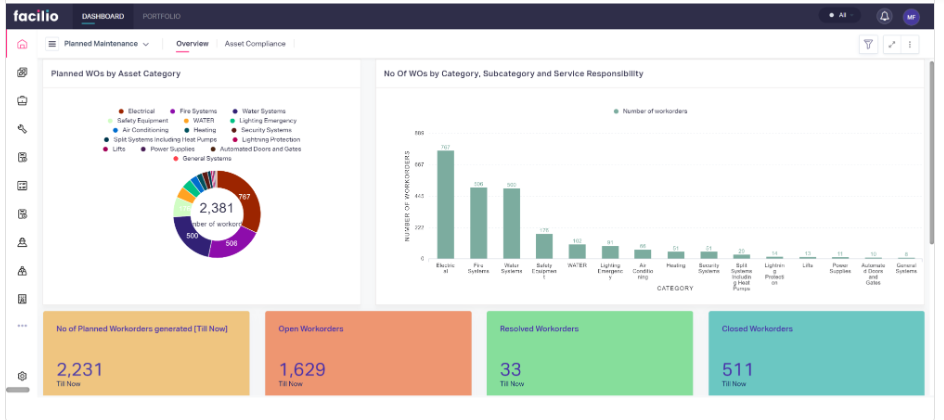944x420 pixels.
Task: Open the MF user avatar menu
Action: [x=911, y=17]
